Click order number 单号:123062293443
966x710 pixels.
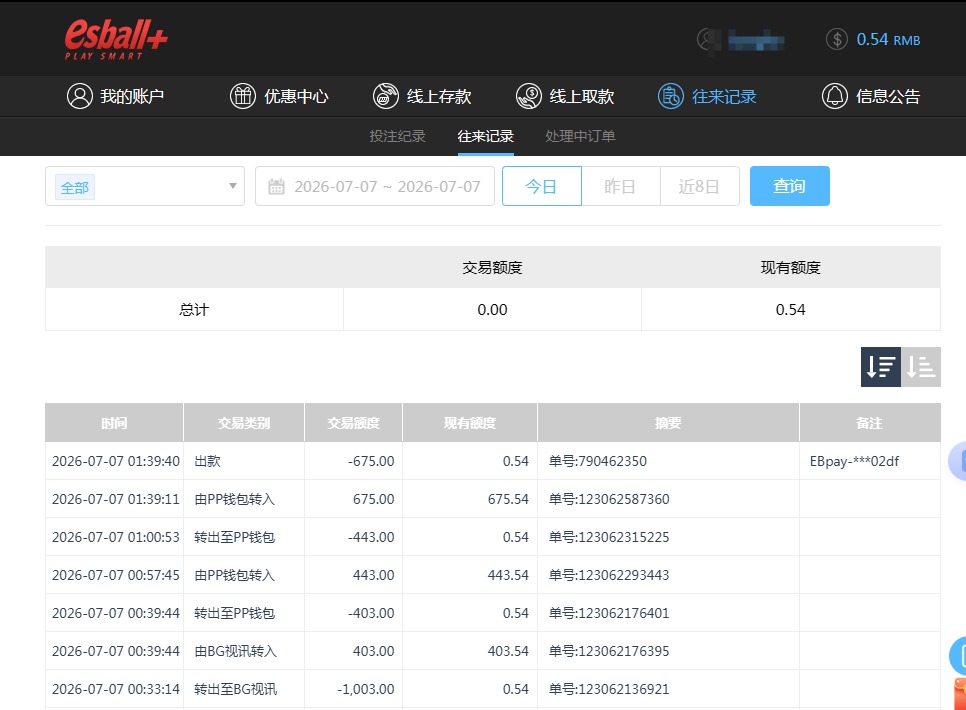(x=609, y=575)
